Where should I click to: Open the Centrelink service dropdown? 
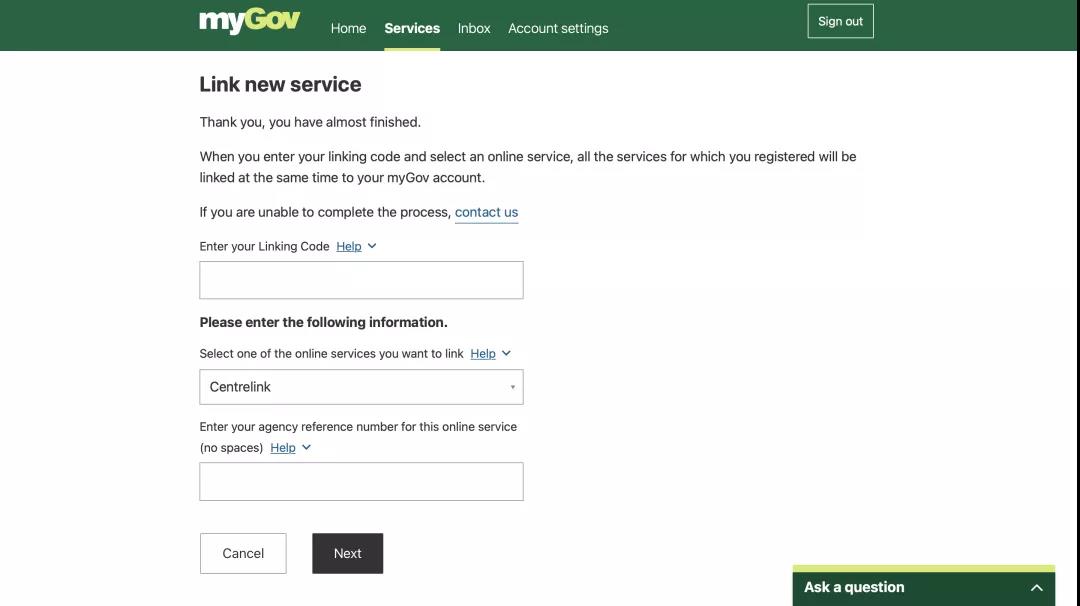(x=361, y=387)
